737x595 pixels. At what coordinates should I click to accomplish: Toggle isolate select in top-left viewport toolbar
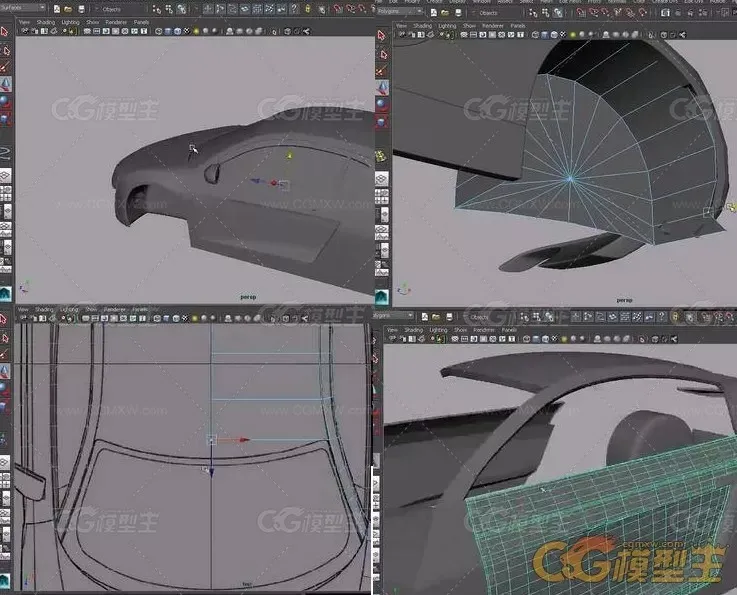[274, 31]
